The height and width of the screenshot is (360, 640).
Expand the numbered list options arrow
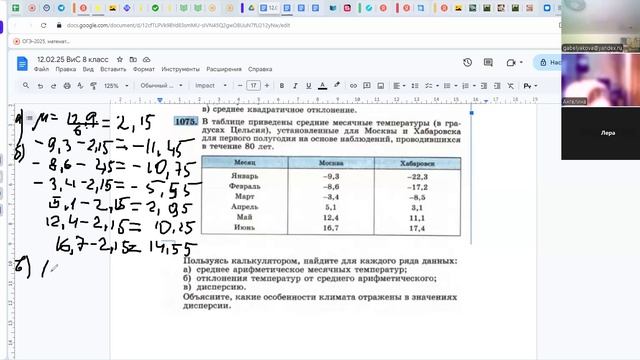(474, 86)
